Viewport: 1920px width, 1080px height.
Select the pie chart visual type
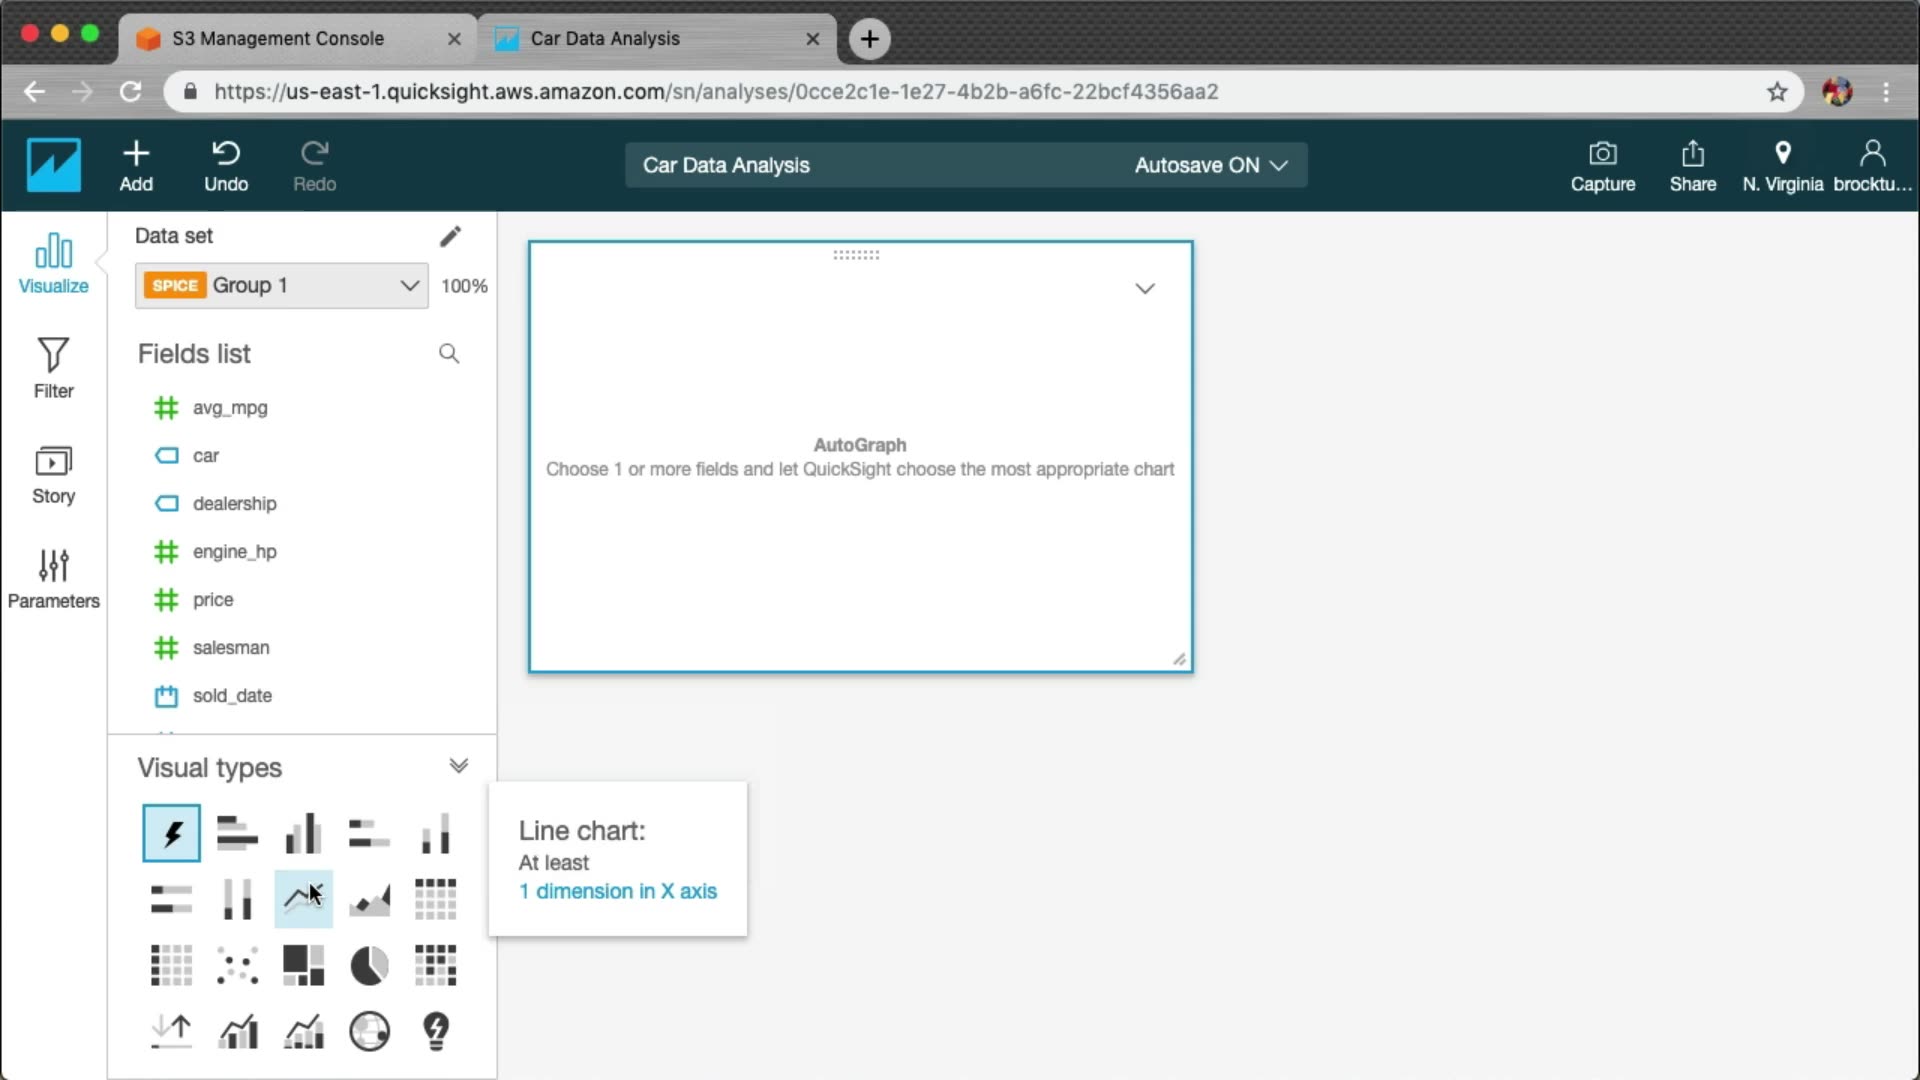pos(369,966)
